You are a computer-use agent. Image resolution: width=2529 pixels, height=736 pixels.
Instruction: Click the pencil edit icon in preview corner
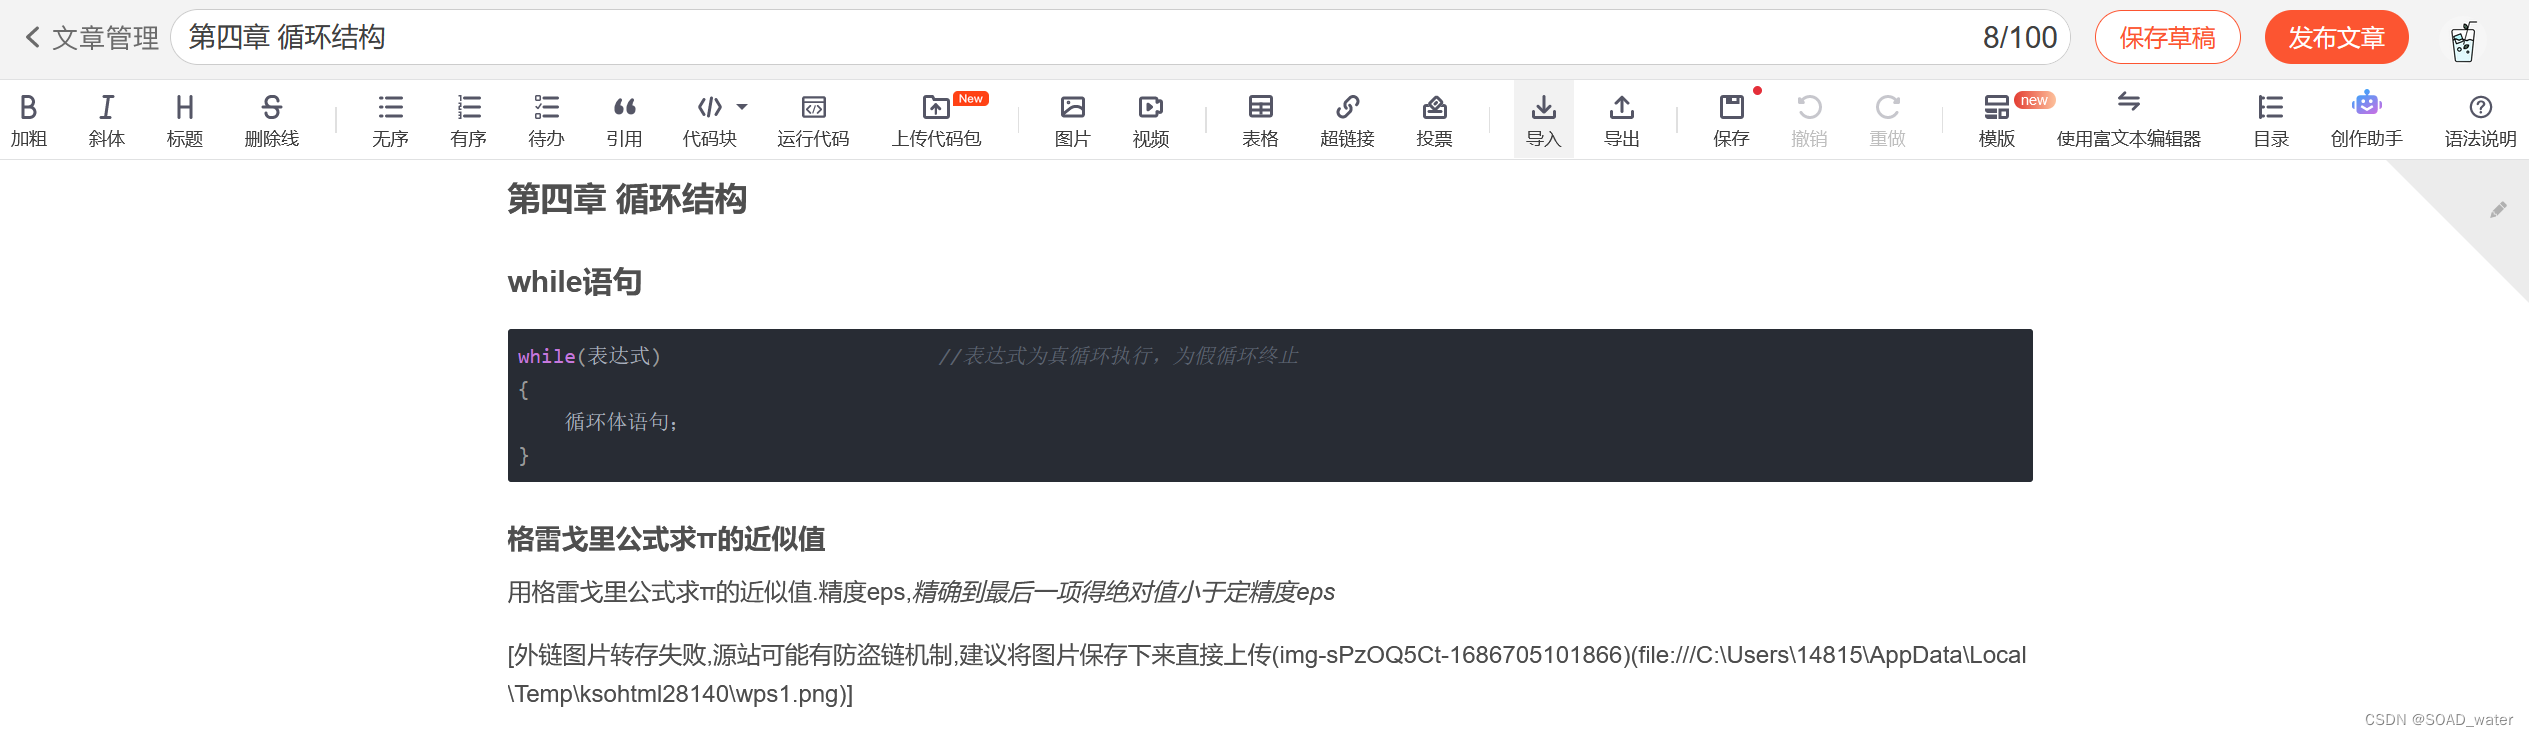click(x=2498, y=209)
